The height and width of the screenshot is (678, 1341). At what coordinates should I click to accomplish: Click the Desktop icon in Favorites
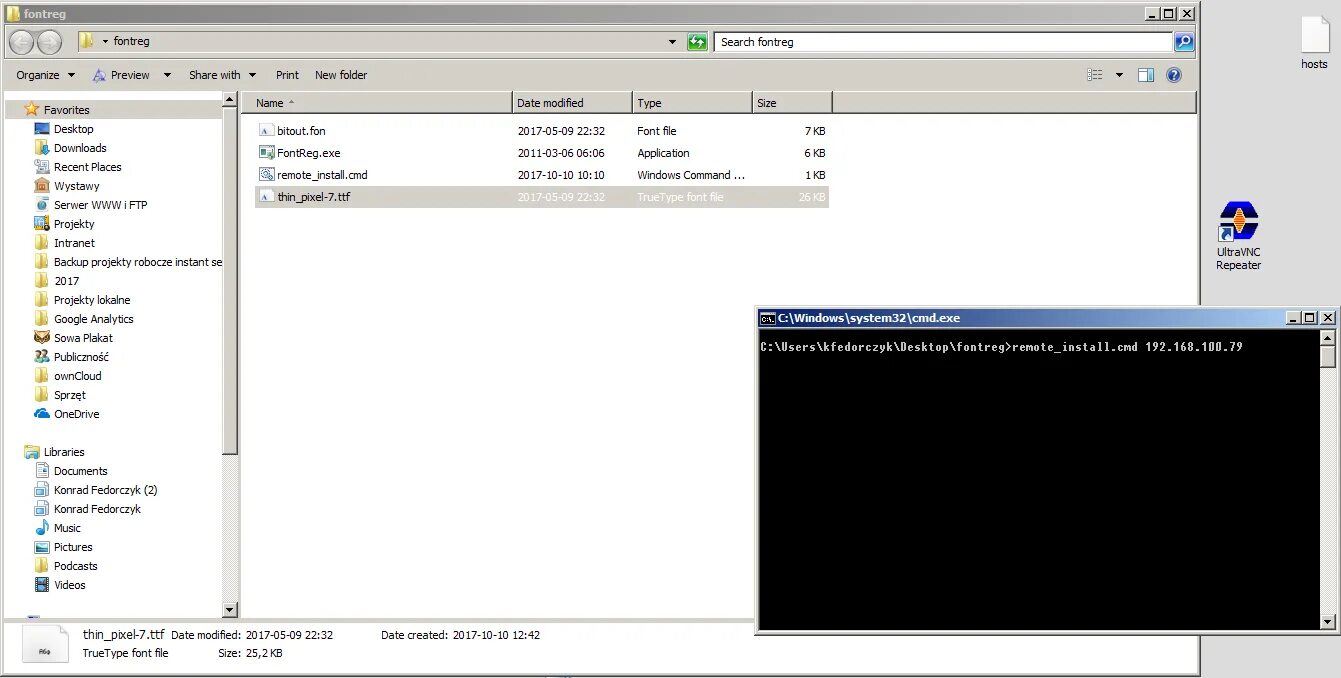[x=42, y=129]
